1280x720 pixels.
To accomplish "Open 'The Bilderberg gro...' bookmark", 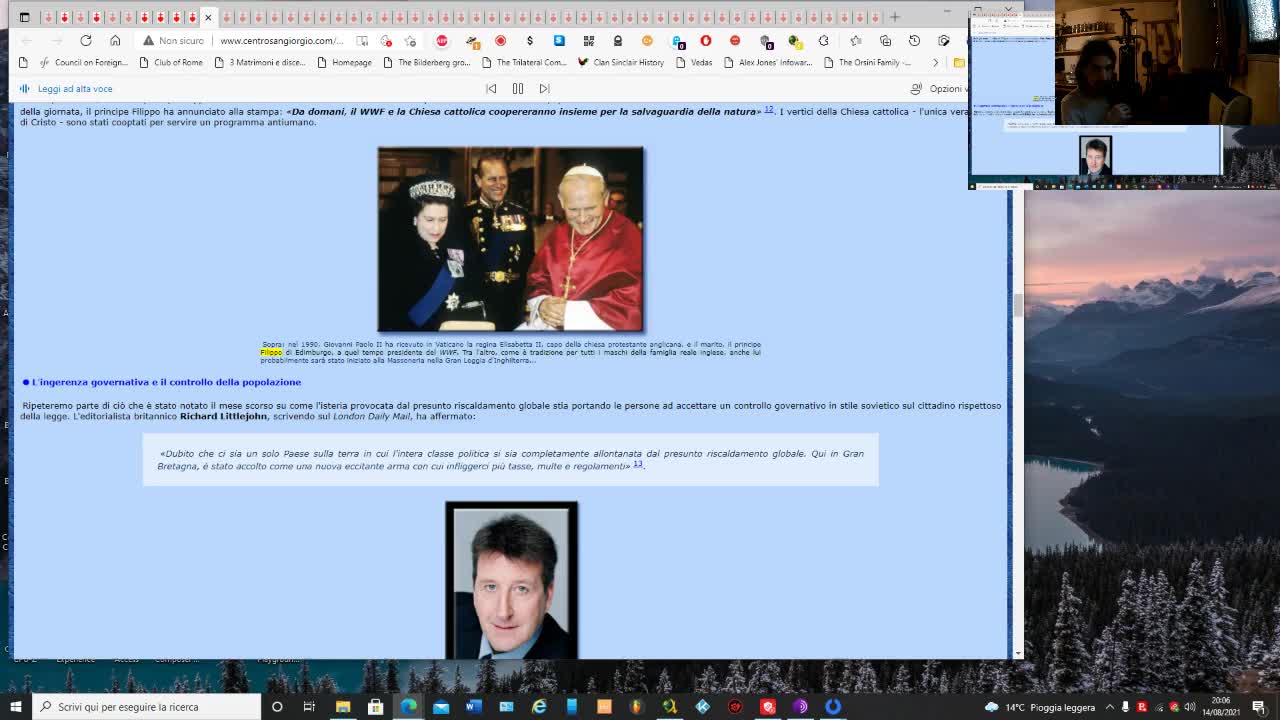I will [426, 62].
